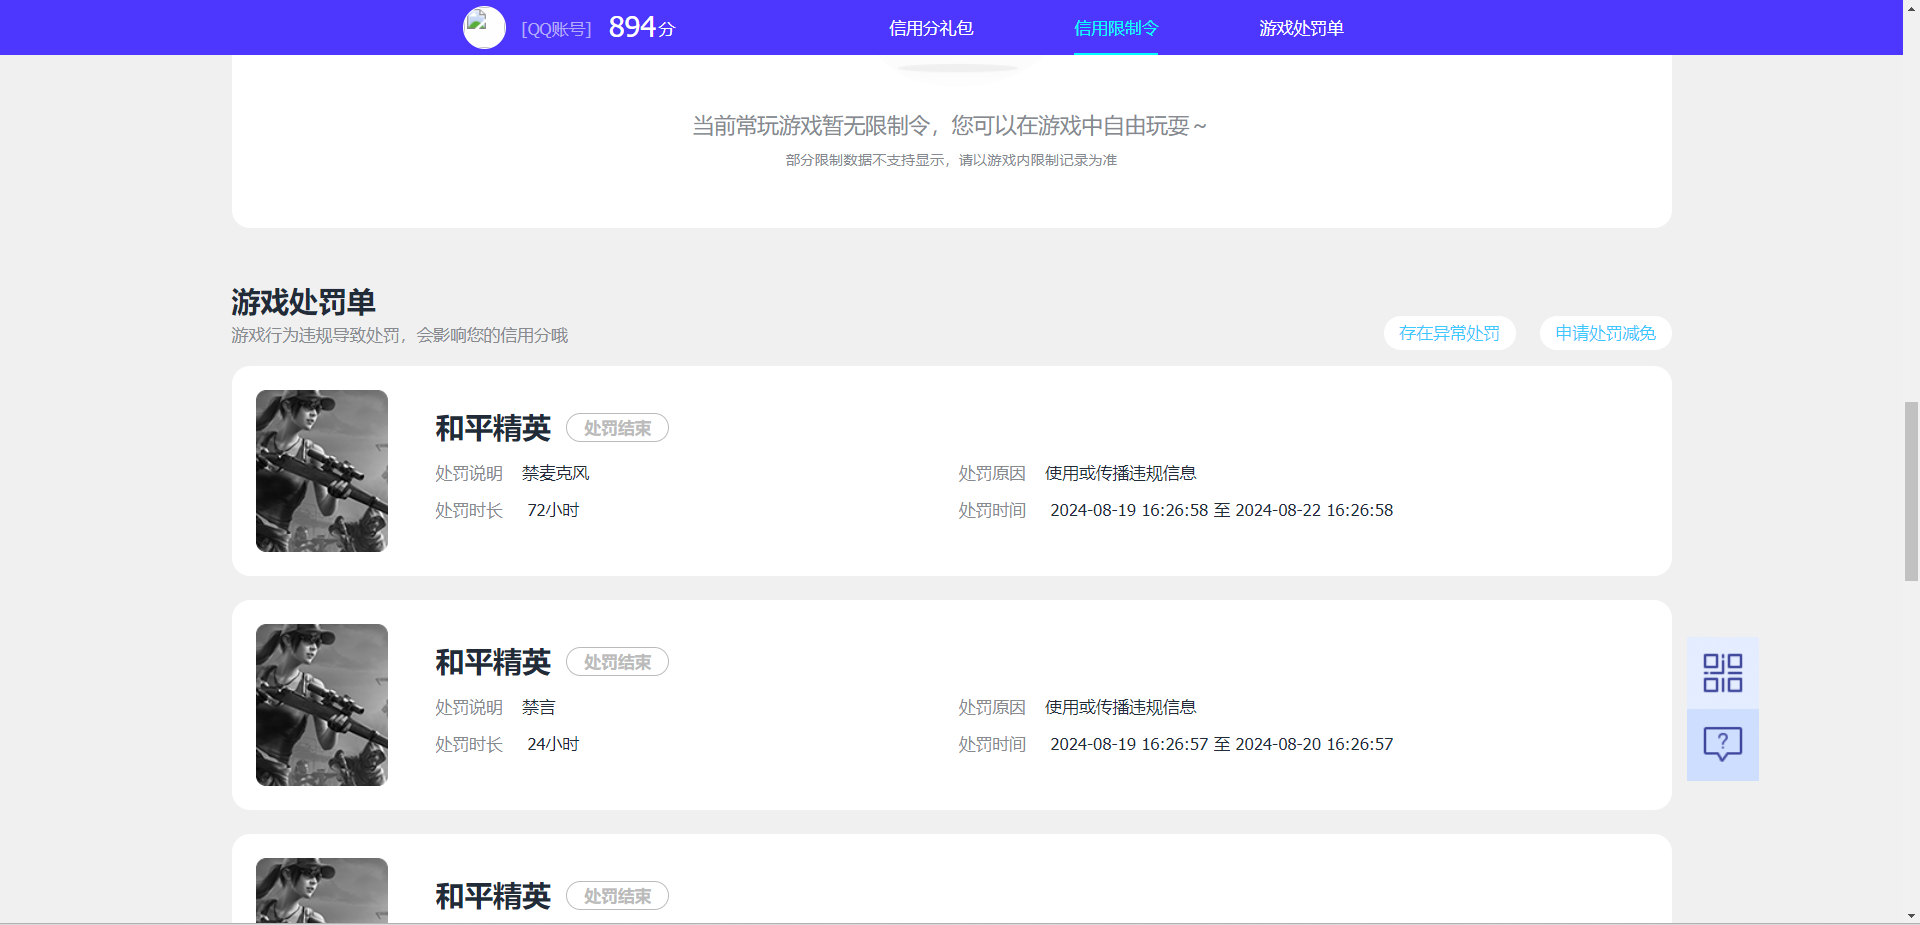The height and width of the screenshot is (925, 1920).
Task: Click the user avatar in top bar
Action: (484, 27)
